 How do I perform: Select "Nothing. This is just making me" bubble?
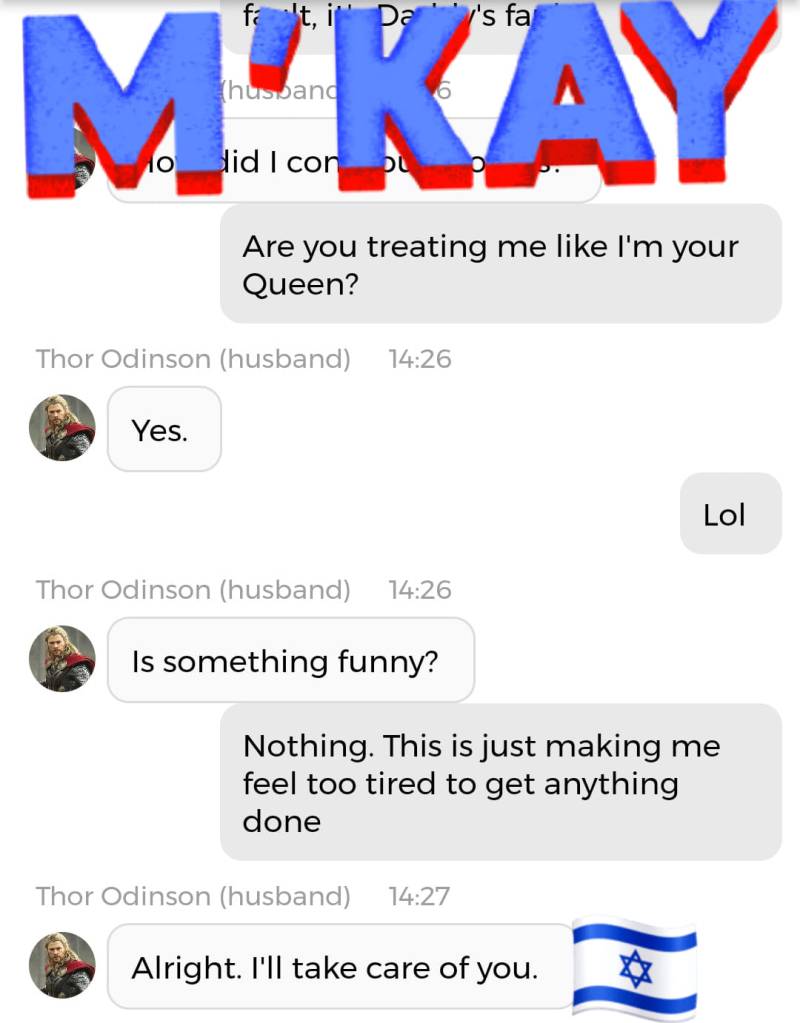point(501,782)
